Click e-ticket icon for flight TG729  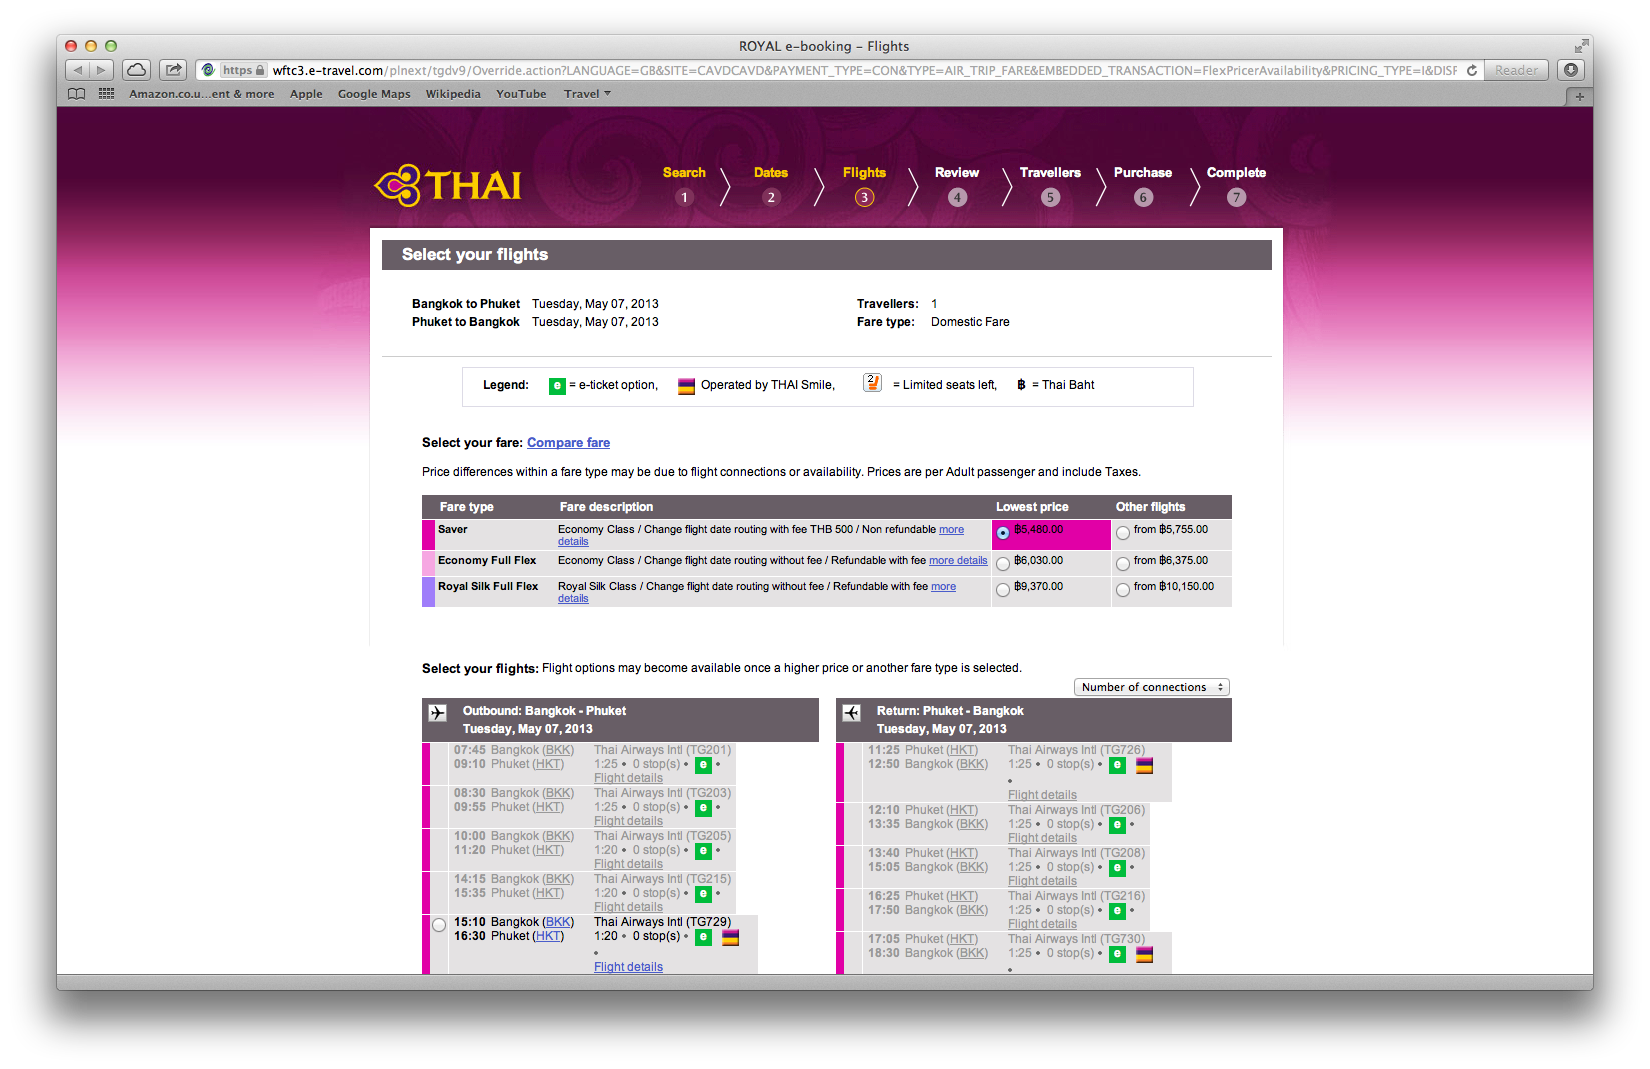[x=703, y=938]
